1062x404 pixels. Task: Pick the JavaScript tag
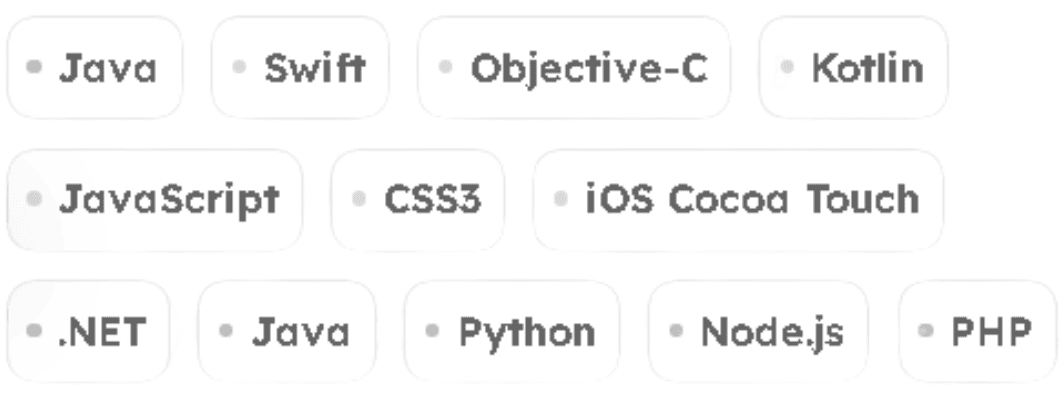point(154,199)
